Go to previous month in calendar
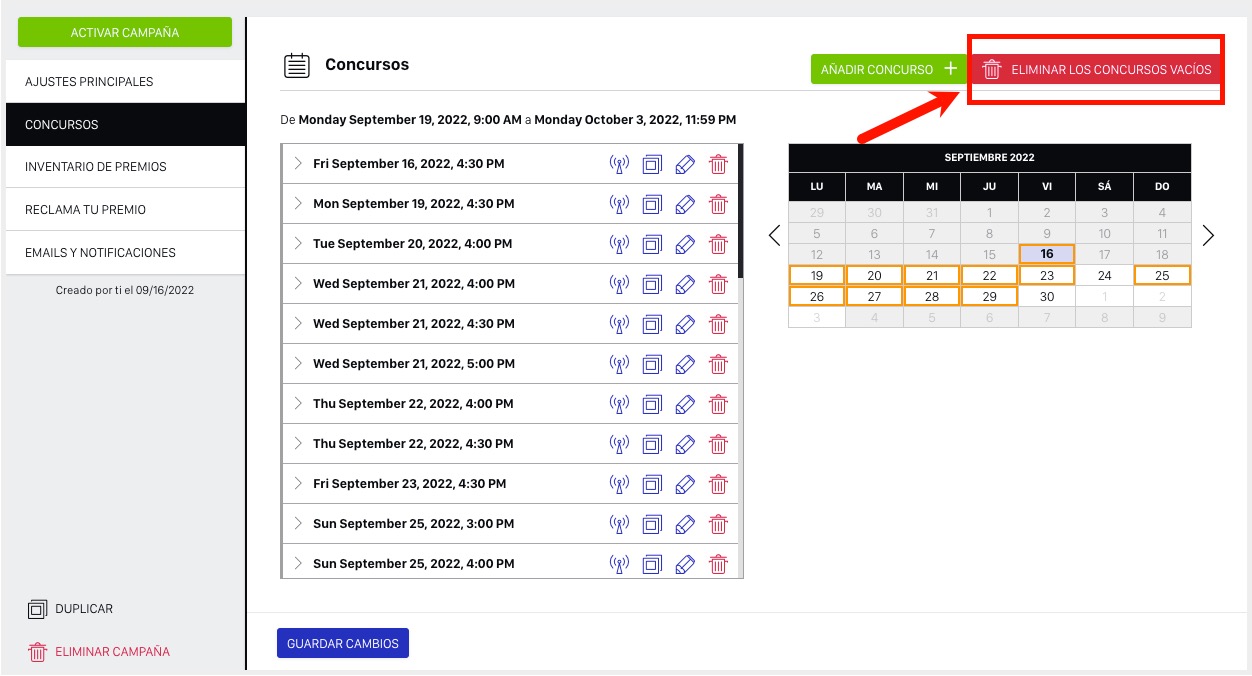Screen dimensions: 1252x676 (x=774, y=236)
